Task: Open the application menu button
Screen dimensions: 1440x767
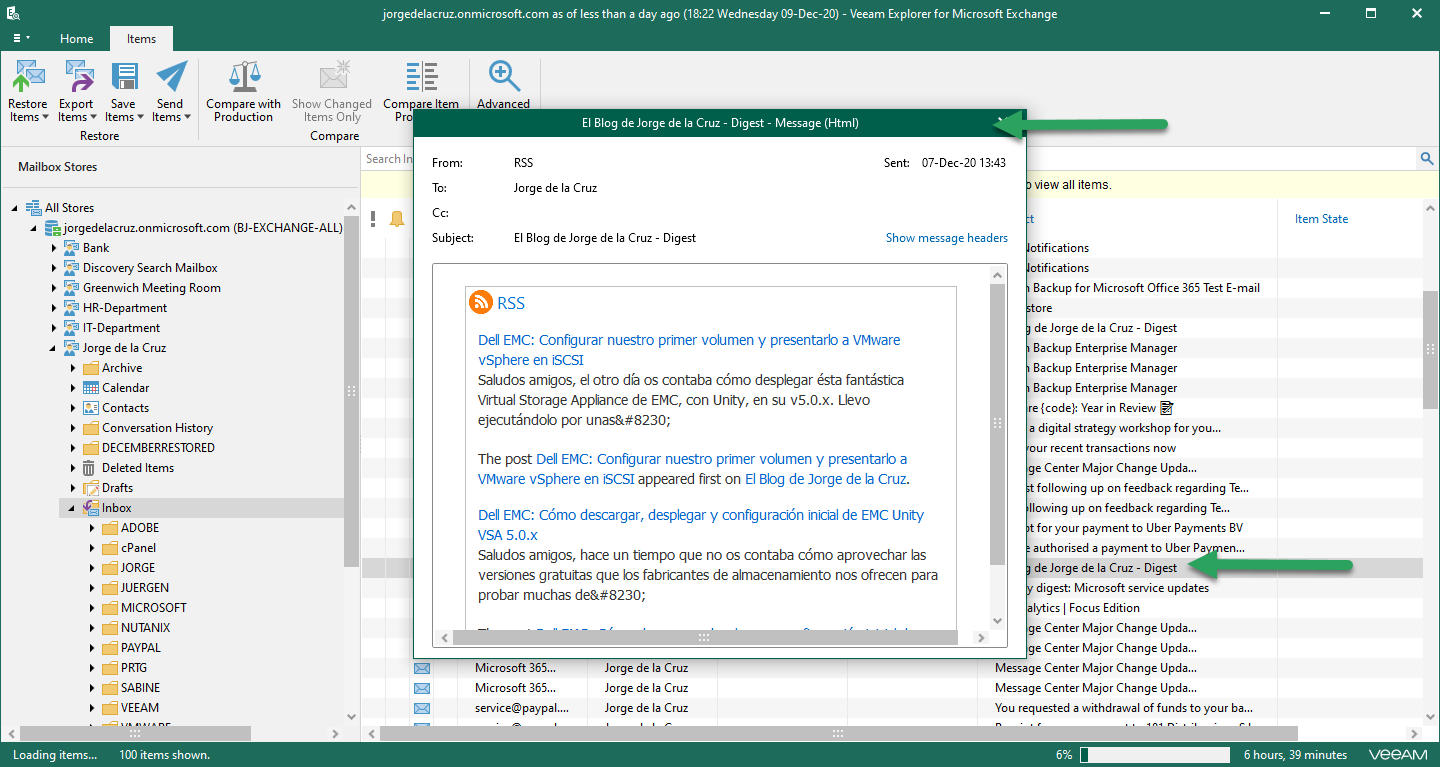Action: click(x=21, y=38)
